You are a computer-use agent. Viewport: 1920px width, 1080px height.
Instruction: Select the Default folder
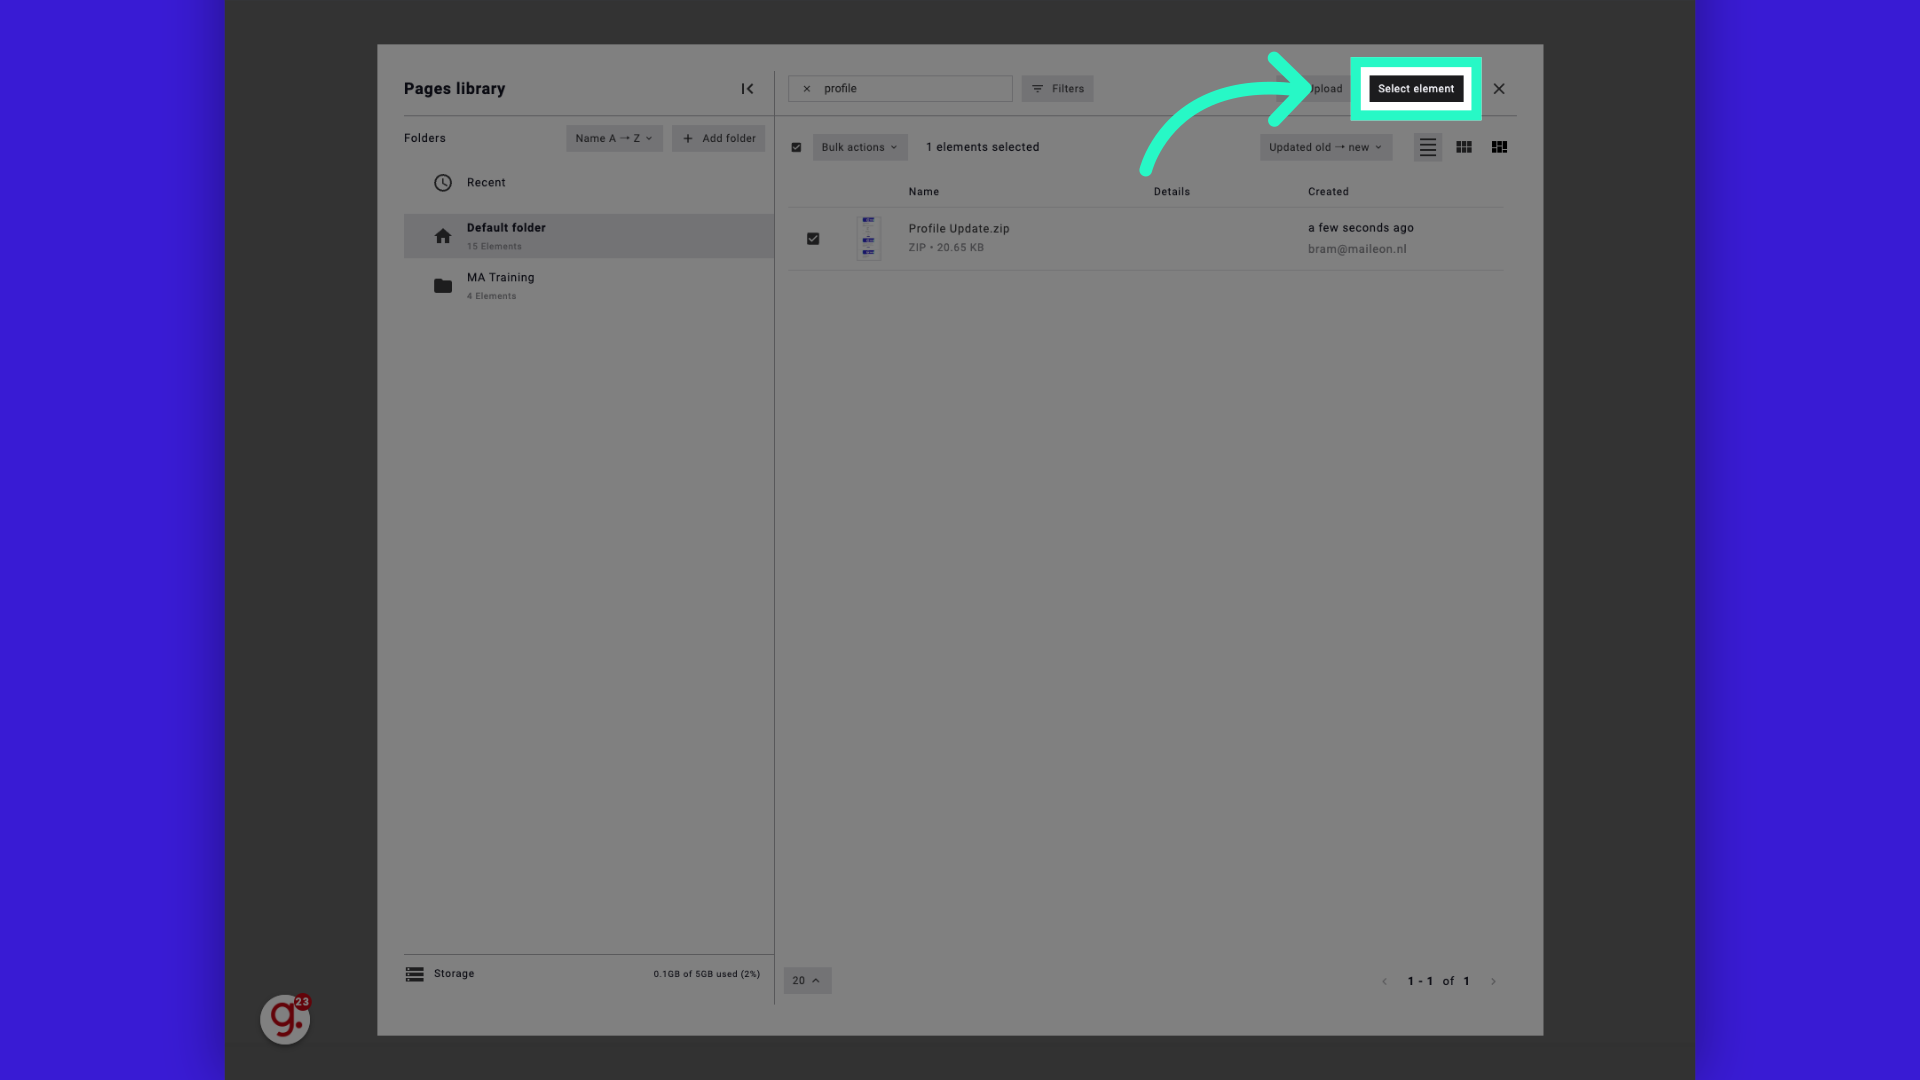[x=588, y=236]
